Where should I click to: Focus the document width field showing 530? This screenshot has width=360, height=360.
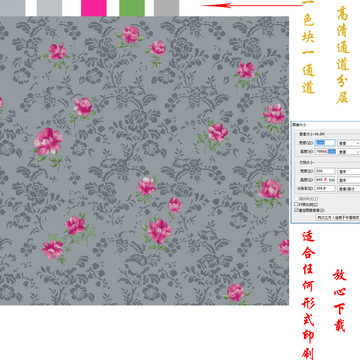point(325,171)
